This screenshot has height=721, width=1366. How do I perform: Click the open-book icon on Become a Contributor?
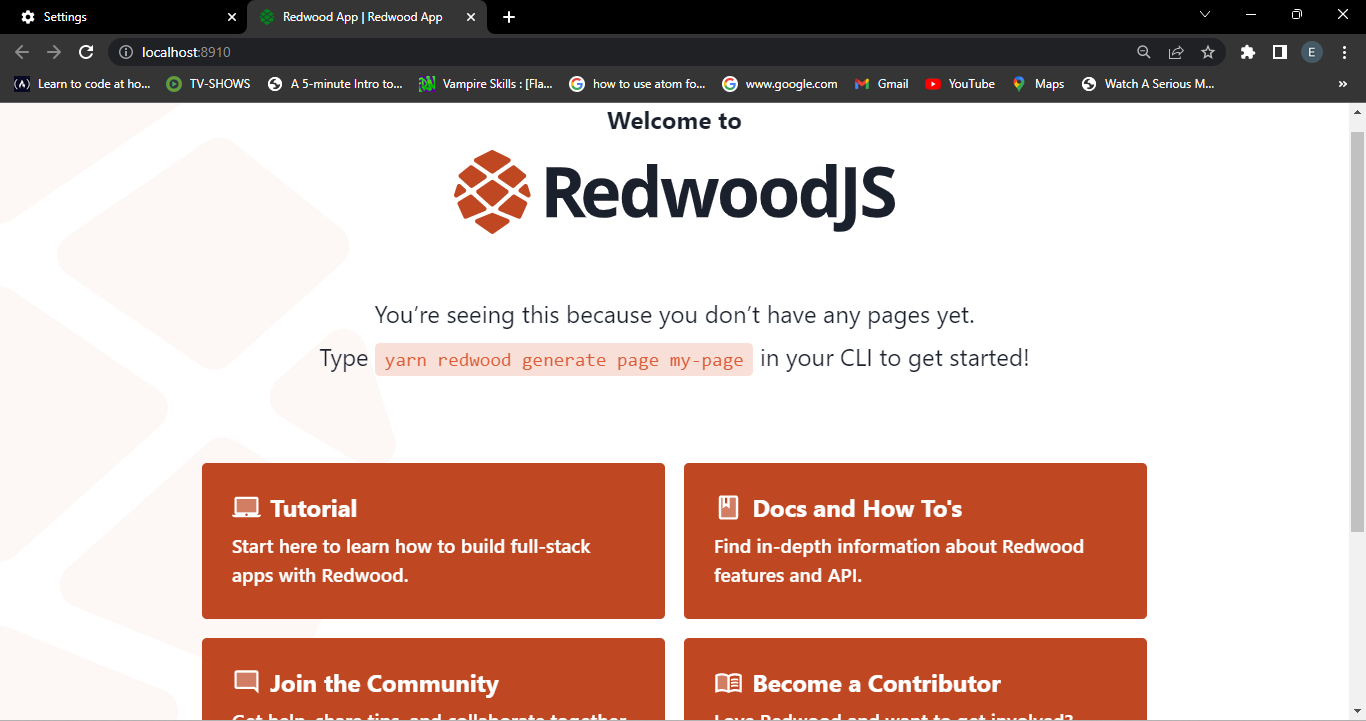728,684
